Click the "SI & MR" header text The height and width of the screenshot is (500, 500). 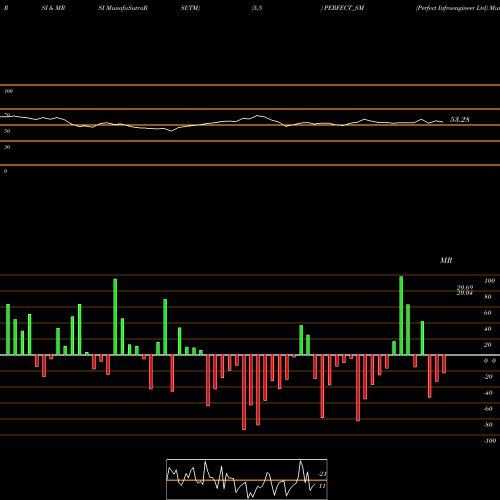click(x=53, y=8)
